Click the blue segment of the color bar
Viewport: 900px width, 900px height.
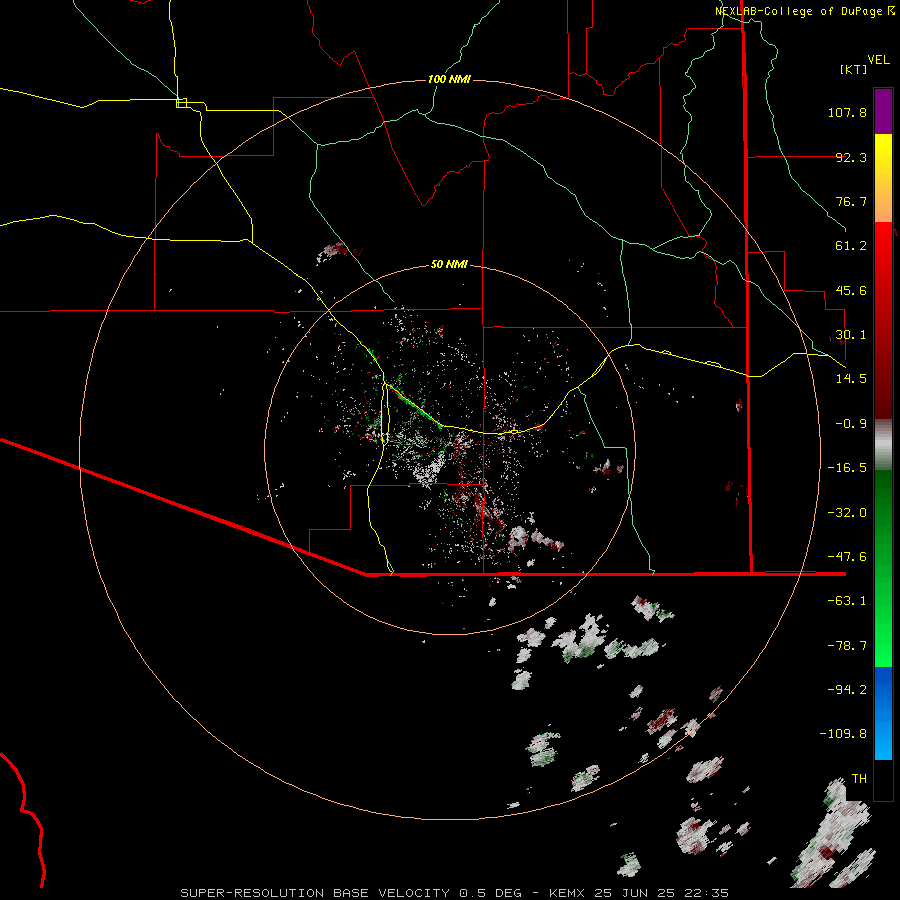[883, 713]
